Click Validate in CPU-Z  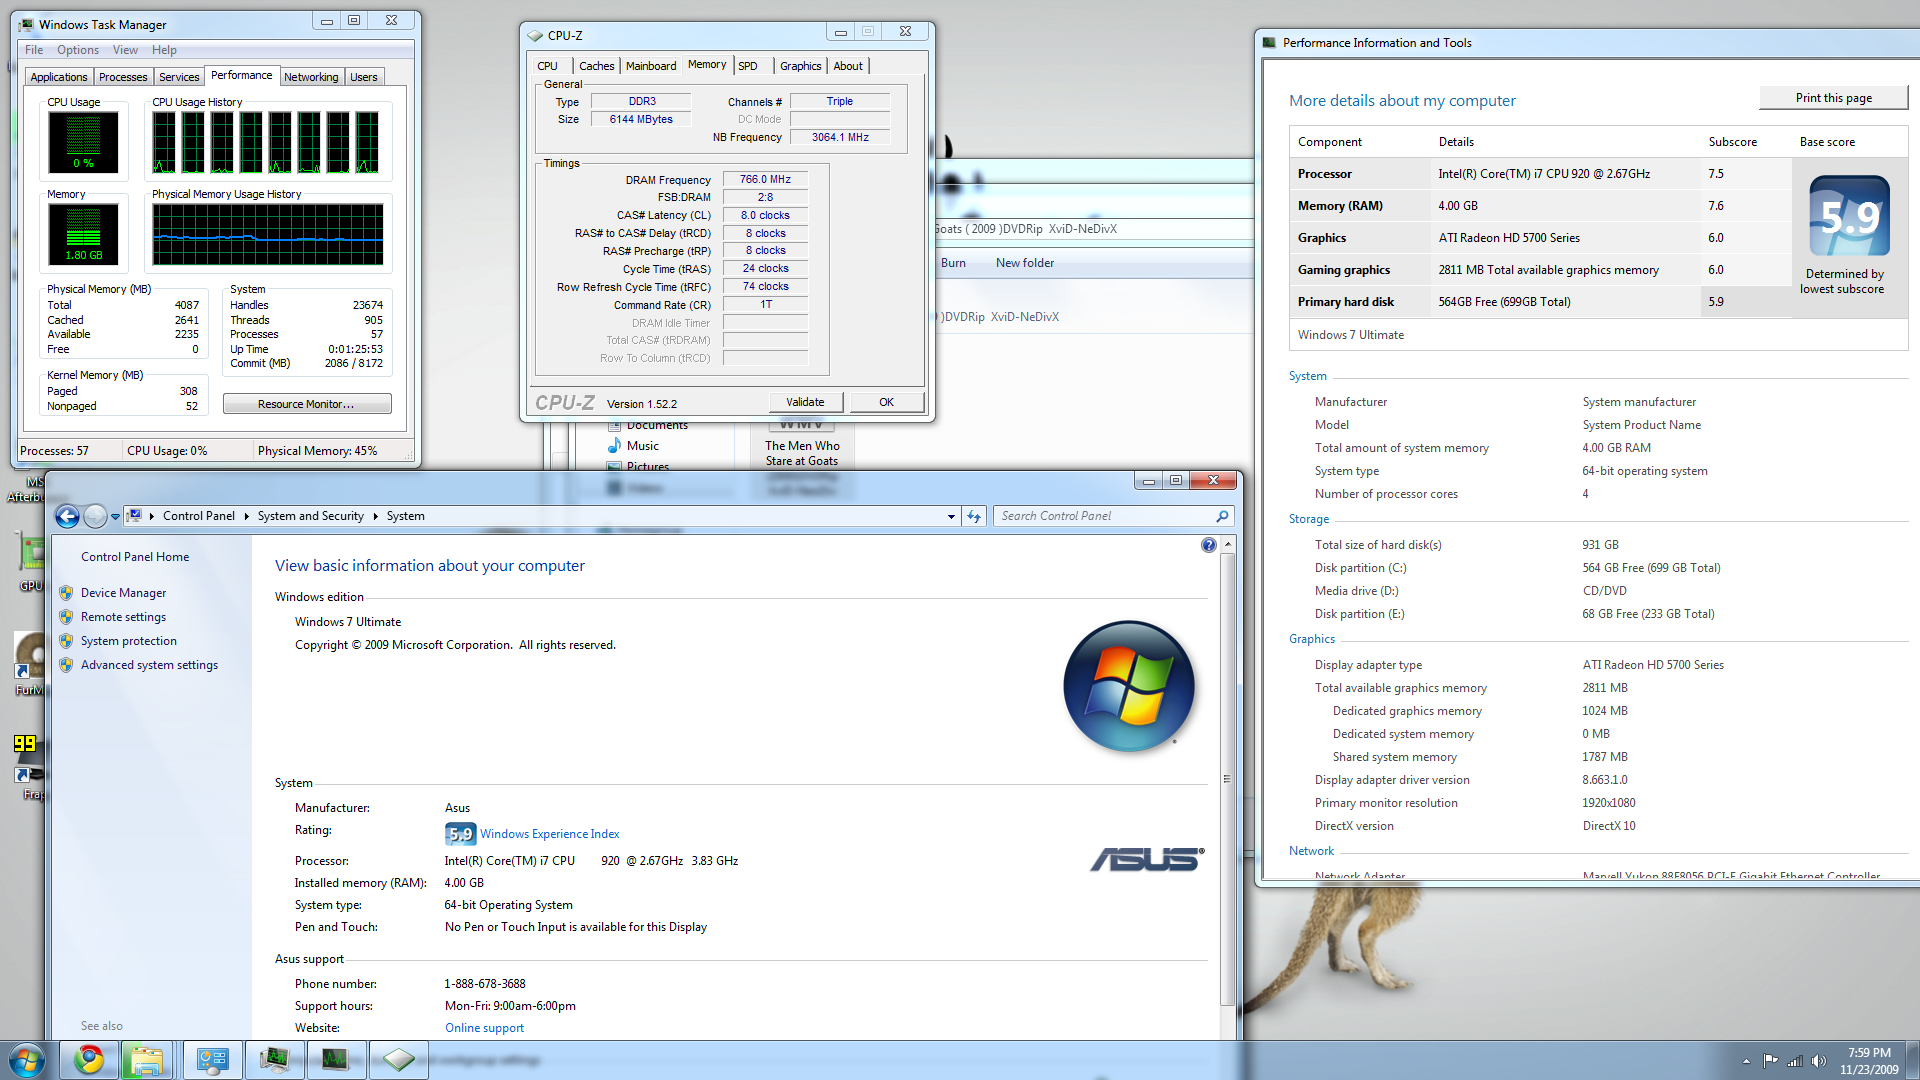pyautogui.click(x=806, y=402)
